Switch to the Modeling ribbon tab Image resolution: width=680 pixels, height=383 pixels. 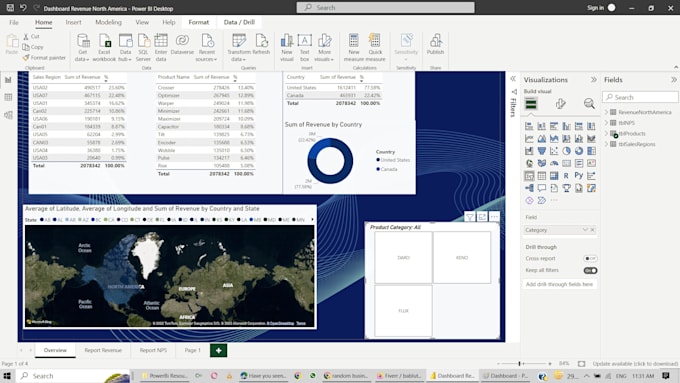tap(108, 22)
